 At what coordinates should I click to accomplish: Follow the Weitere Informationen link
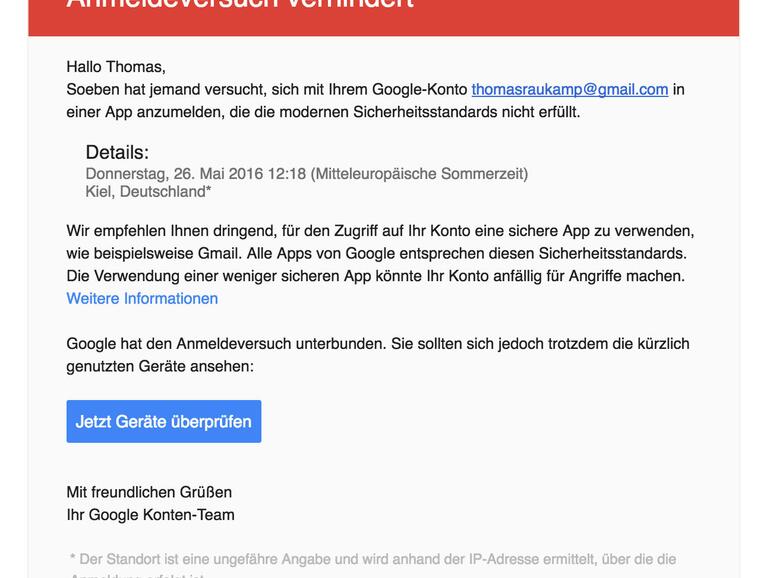tap(142, 299)
